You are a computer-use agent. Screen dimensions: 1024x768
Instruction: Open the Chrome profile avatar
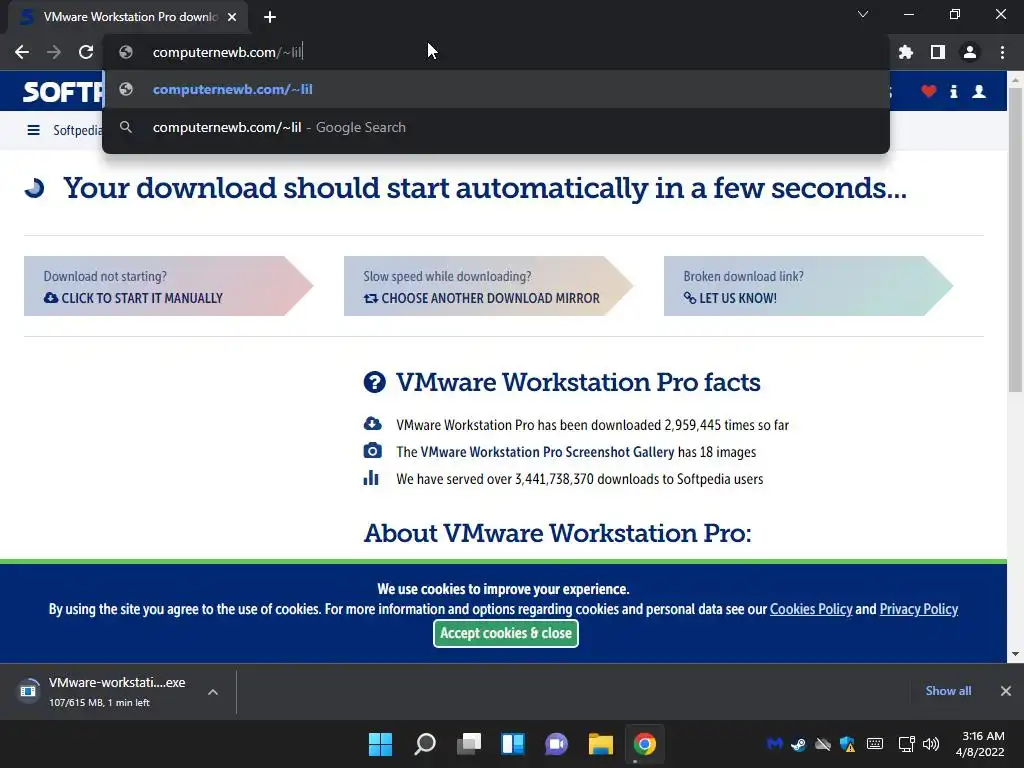(970, 52)
